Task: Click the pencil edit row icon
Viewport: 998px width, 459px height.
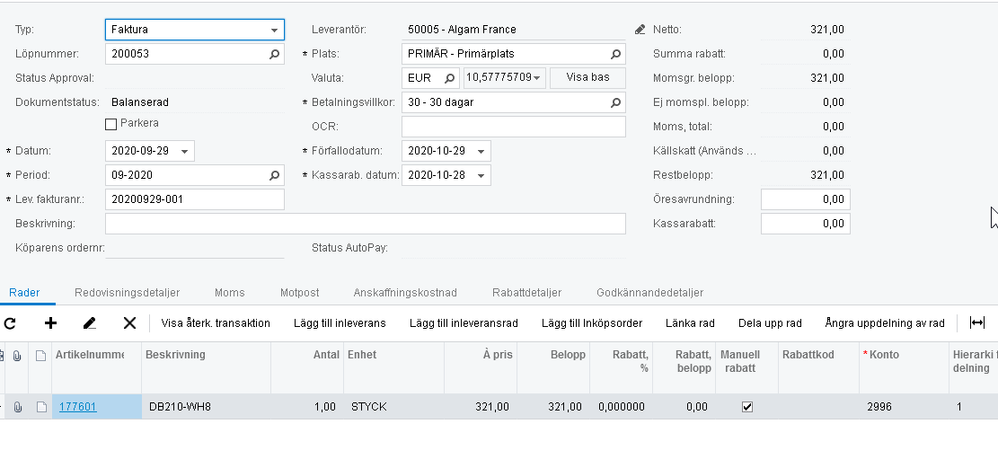Action: 90,323
